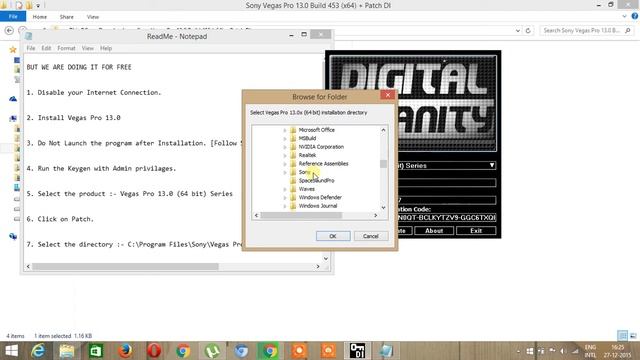Open the Home tab in Explorer ribbon
This screenshot has height=360, width=640.
pos(40,17)
